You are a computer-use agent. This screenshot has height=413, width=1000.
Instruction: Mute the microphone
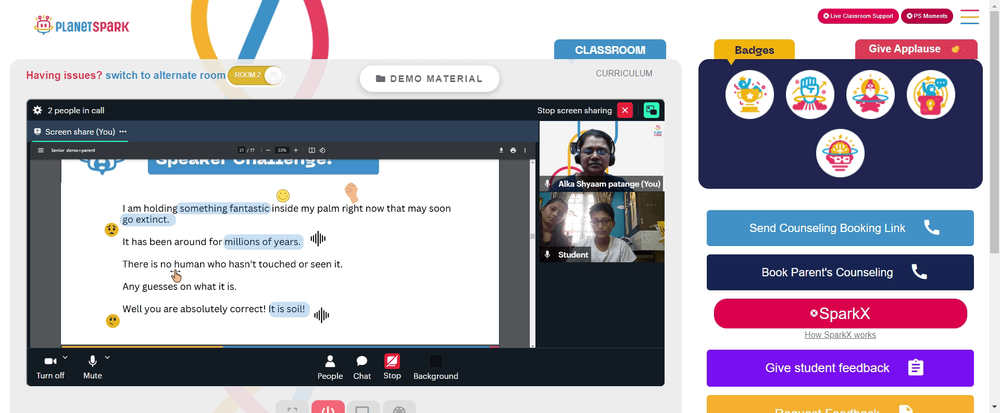[x=92, y=367]
